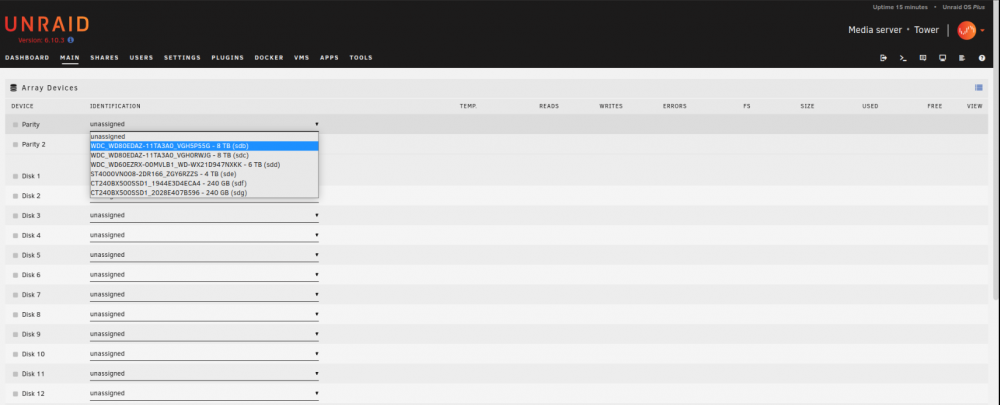Click the Disk 7 status indicator square
This screenshot has width=1000, height=405.
tap(15, 295)
